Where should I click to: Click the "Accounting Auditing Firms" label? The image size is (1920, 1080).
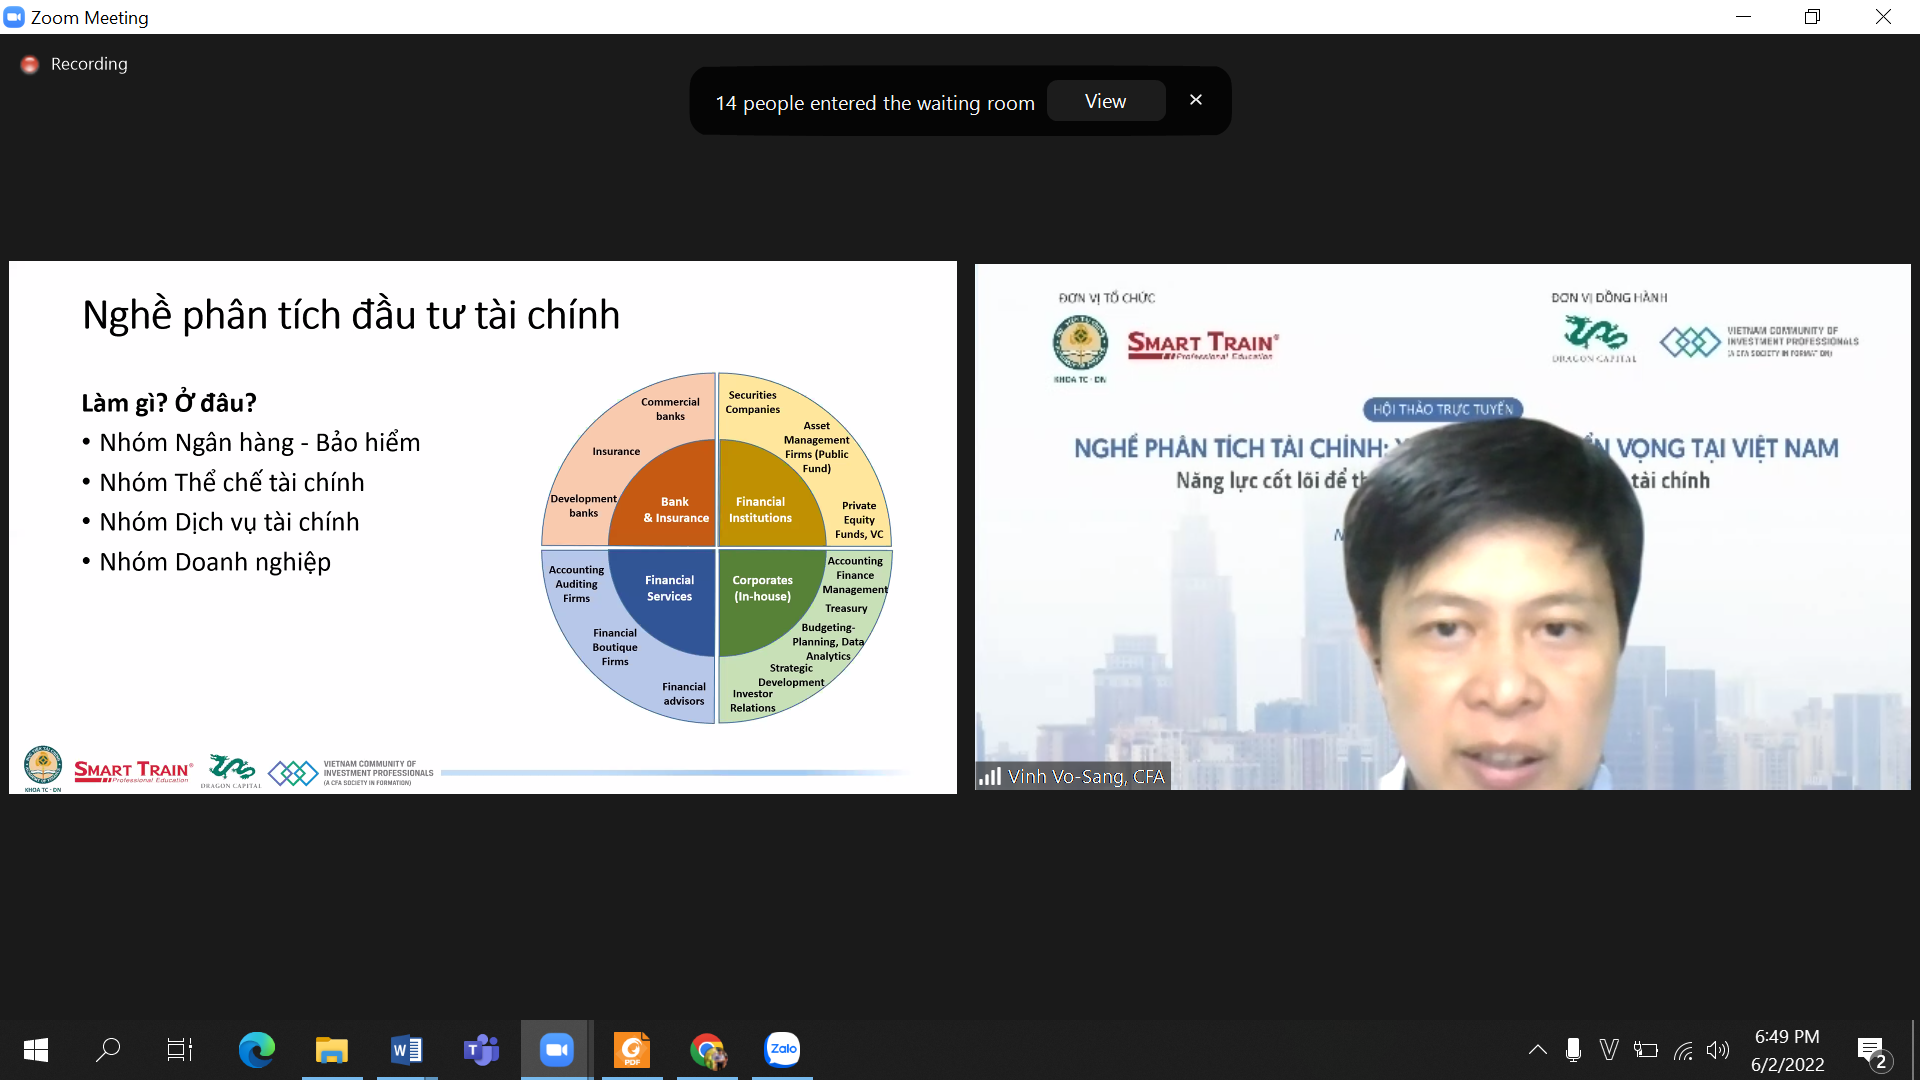pyautogui.click(x=576, y=584)
